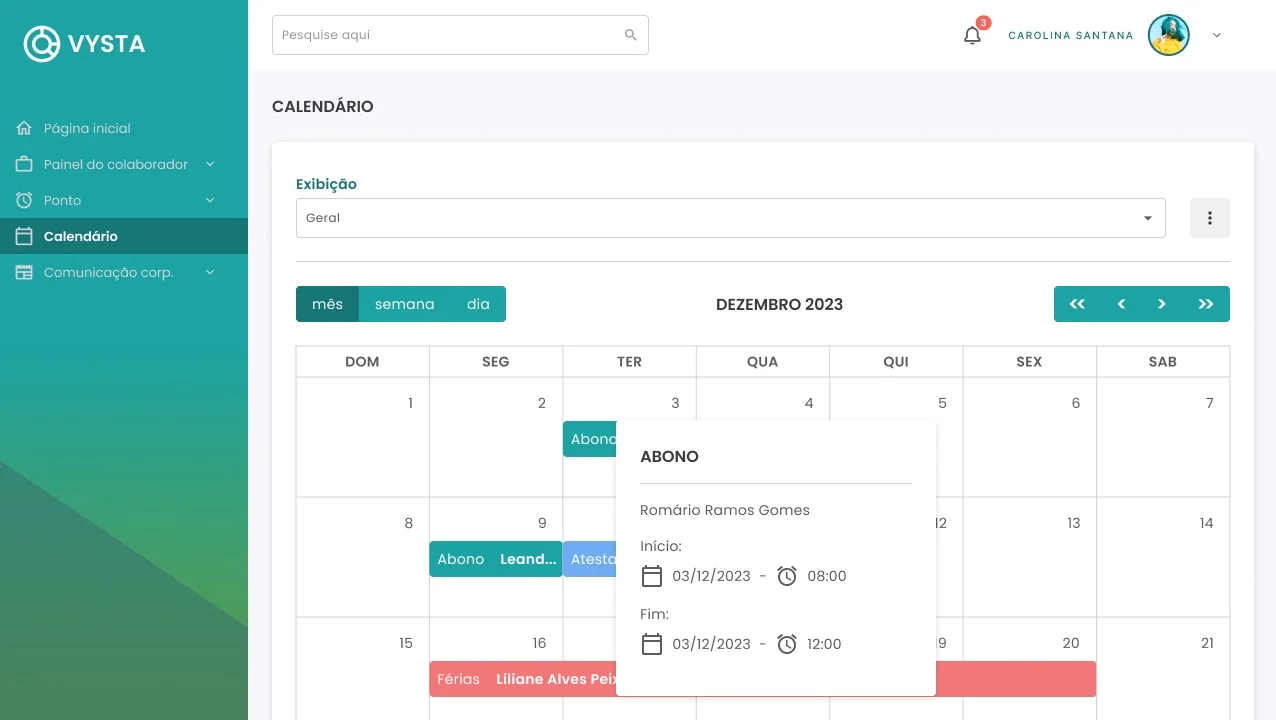Click the SAB column header

coord(1163,362)
